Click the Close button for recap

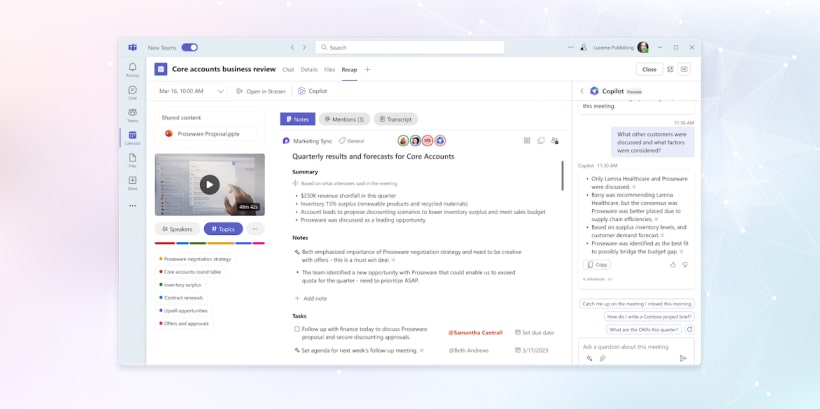click(x=650, y=69)
